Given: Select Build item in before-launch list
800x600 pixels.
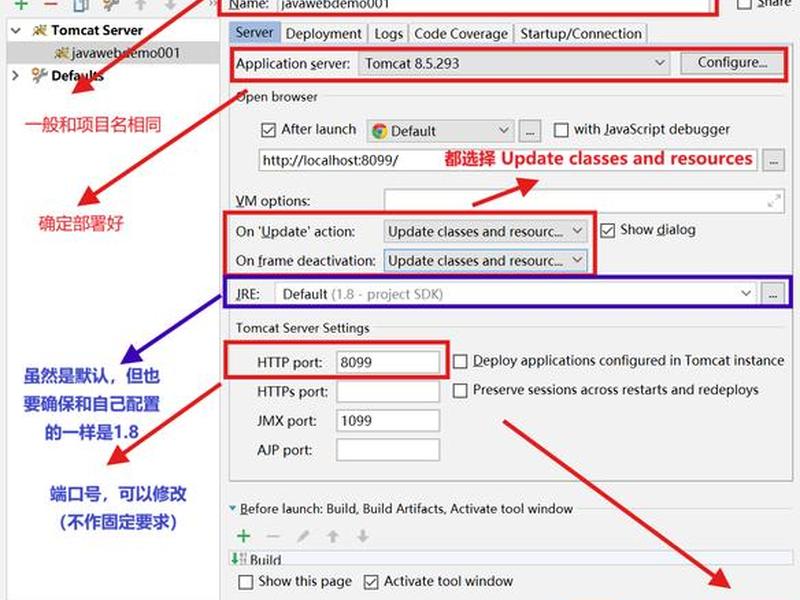Looking at the screenshot, I should tap(511, 559).
